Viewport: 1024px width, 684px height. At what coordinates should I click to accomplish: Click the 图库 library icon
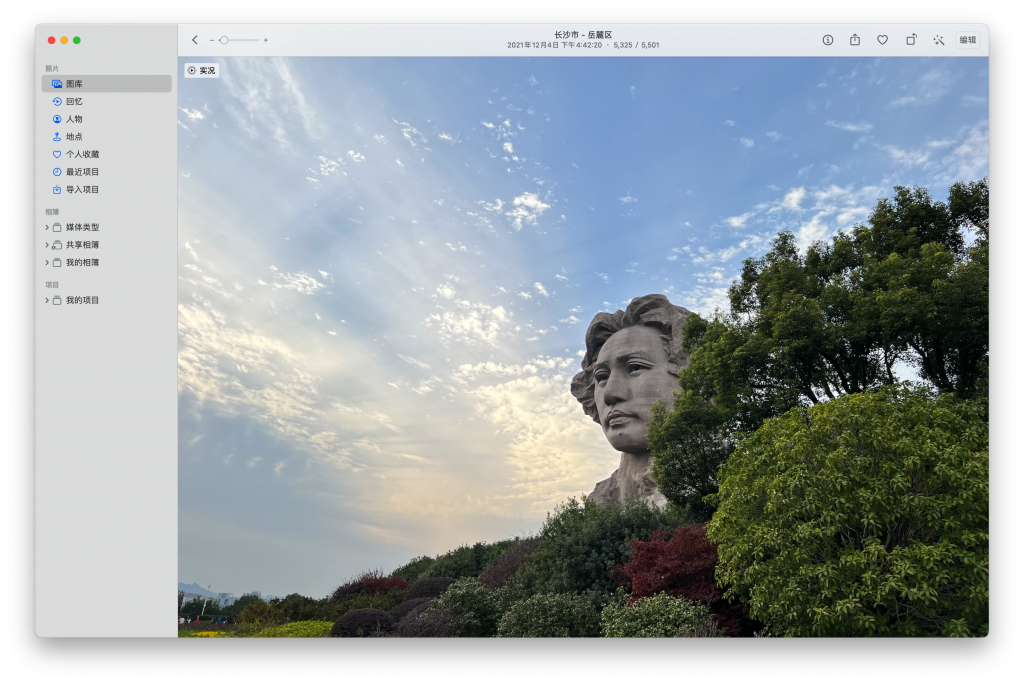[x=57, y=84]
